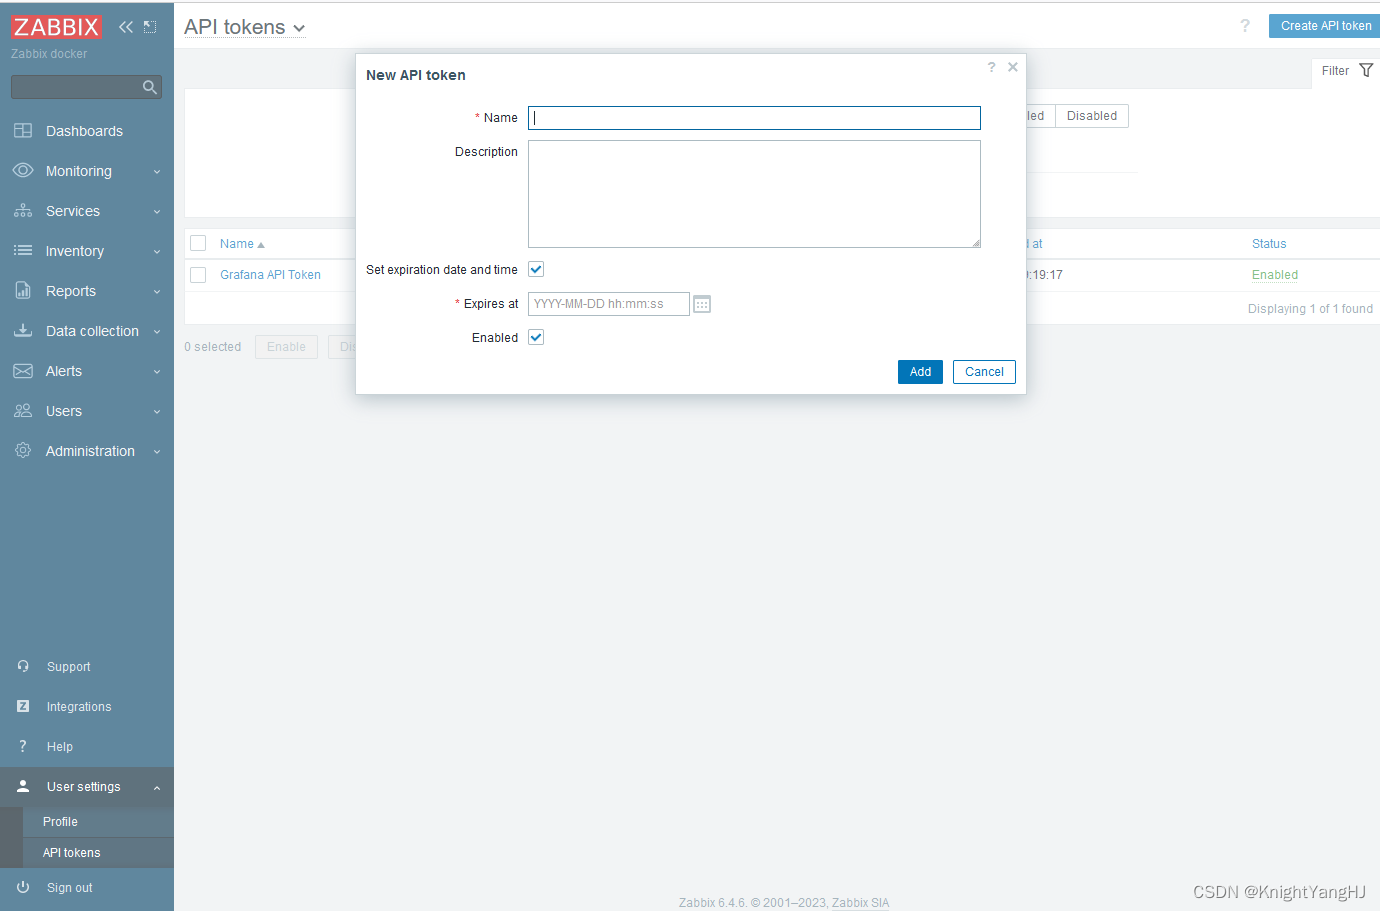This screenshot has height=911, width=1380.
Task: Collapse the User settings menu chevron
Action: coord(157,788)
